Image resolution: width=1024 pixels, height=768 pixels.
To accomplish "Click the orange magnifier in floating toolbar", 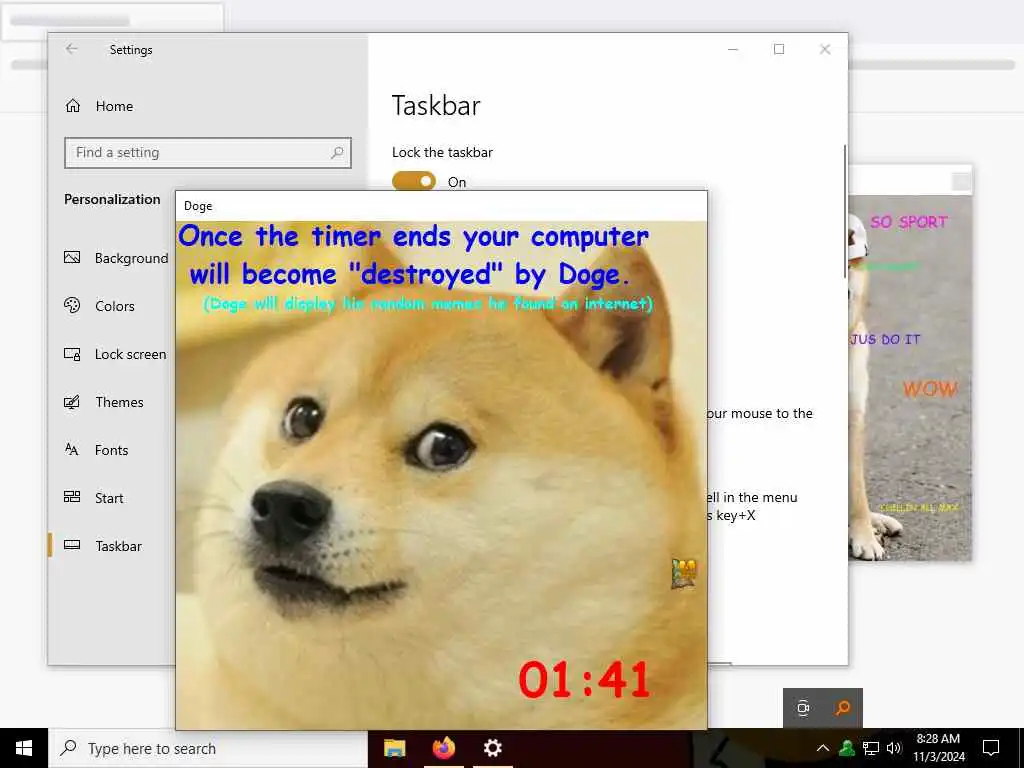I will (843, 708).
